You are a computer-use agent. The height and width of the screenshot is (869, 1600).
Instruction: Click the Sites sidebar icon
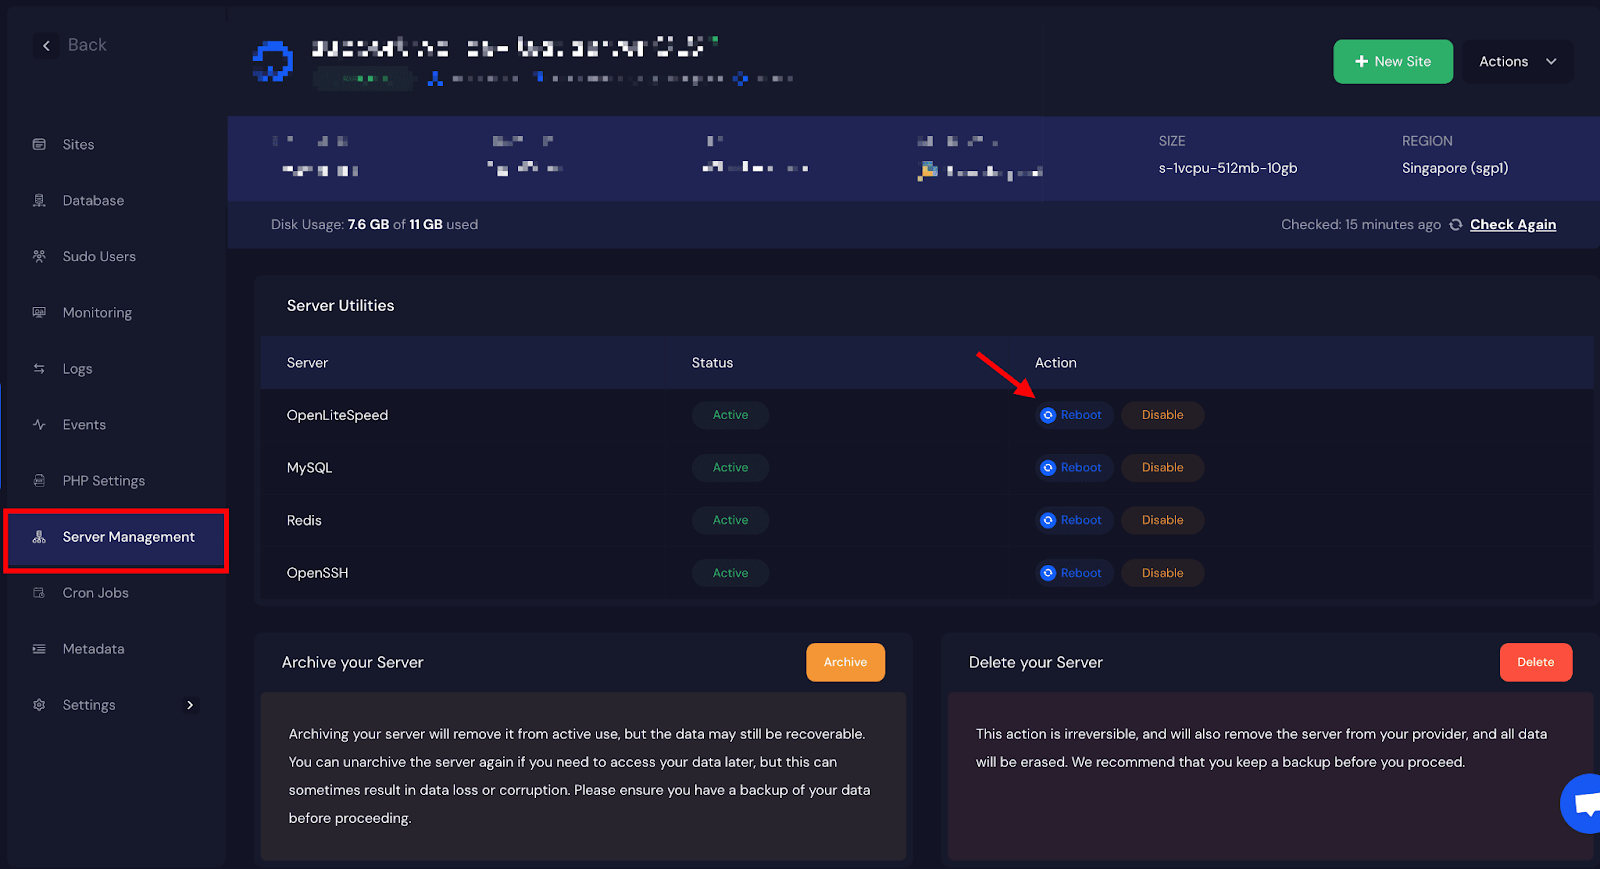pyautogui.click(x=39, y=144)
